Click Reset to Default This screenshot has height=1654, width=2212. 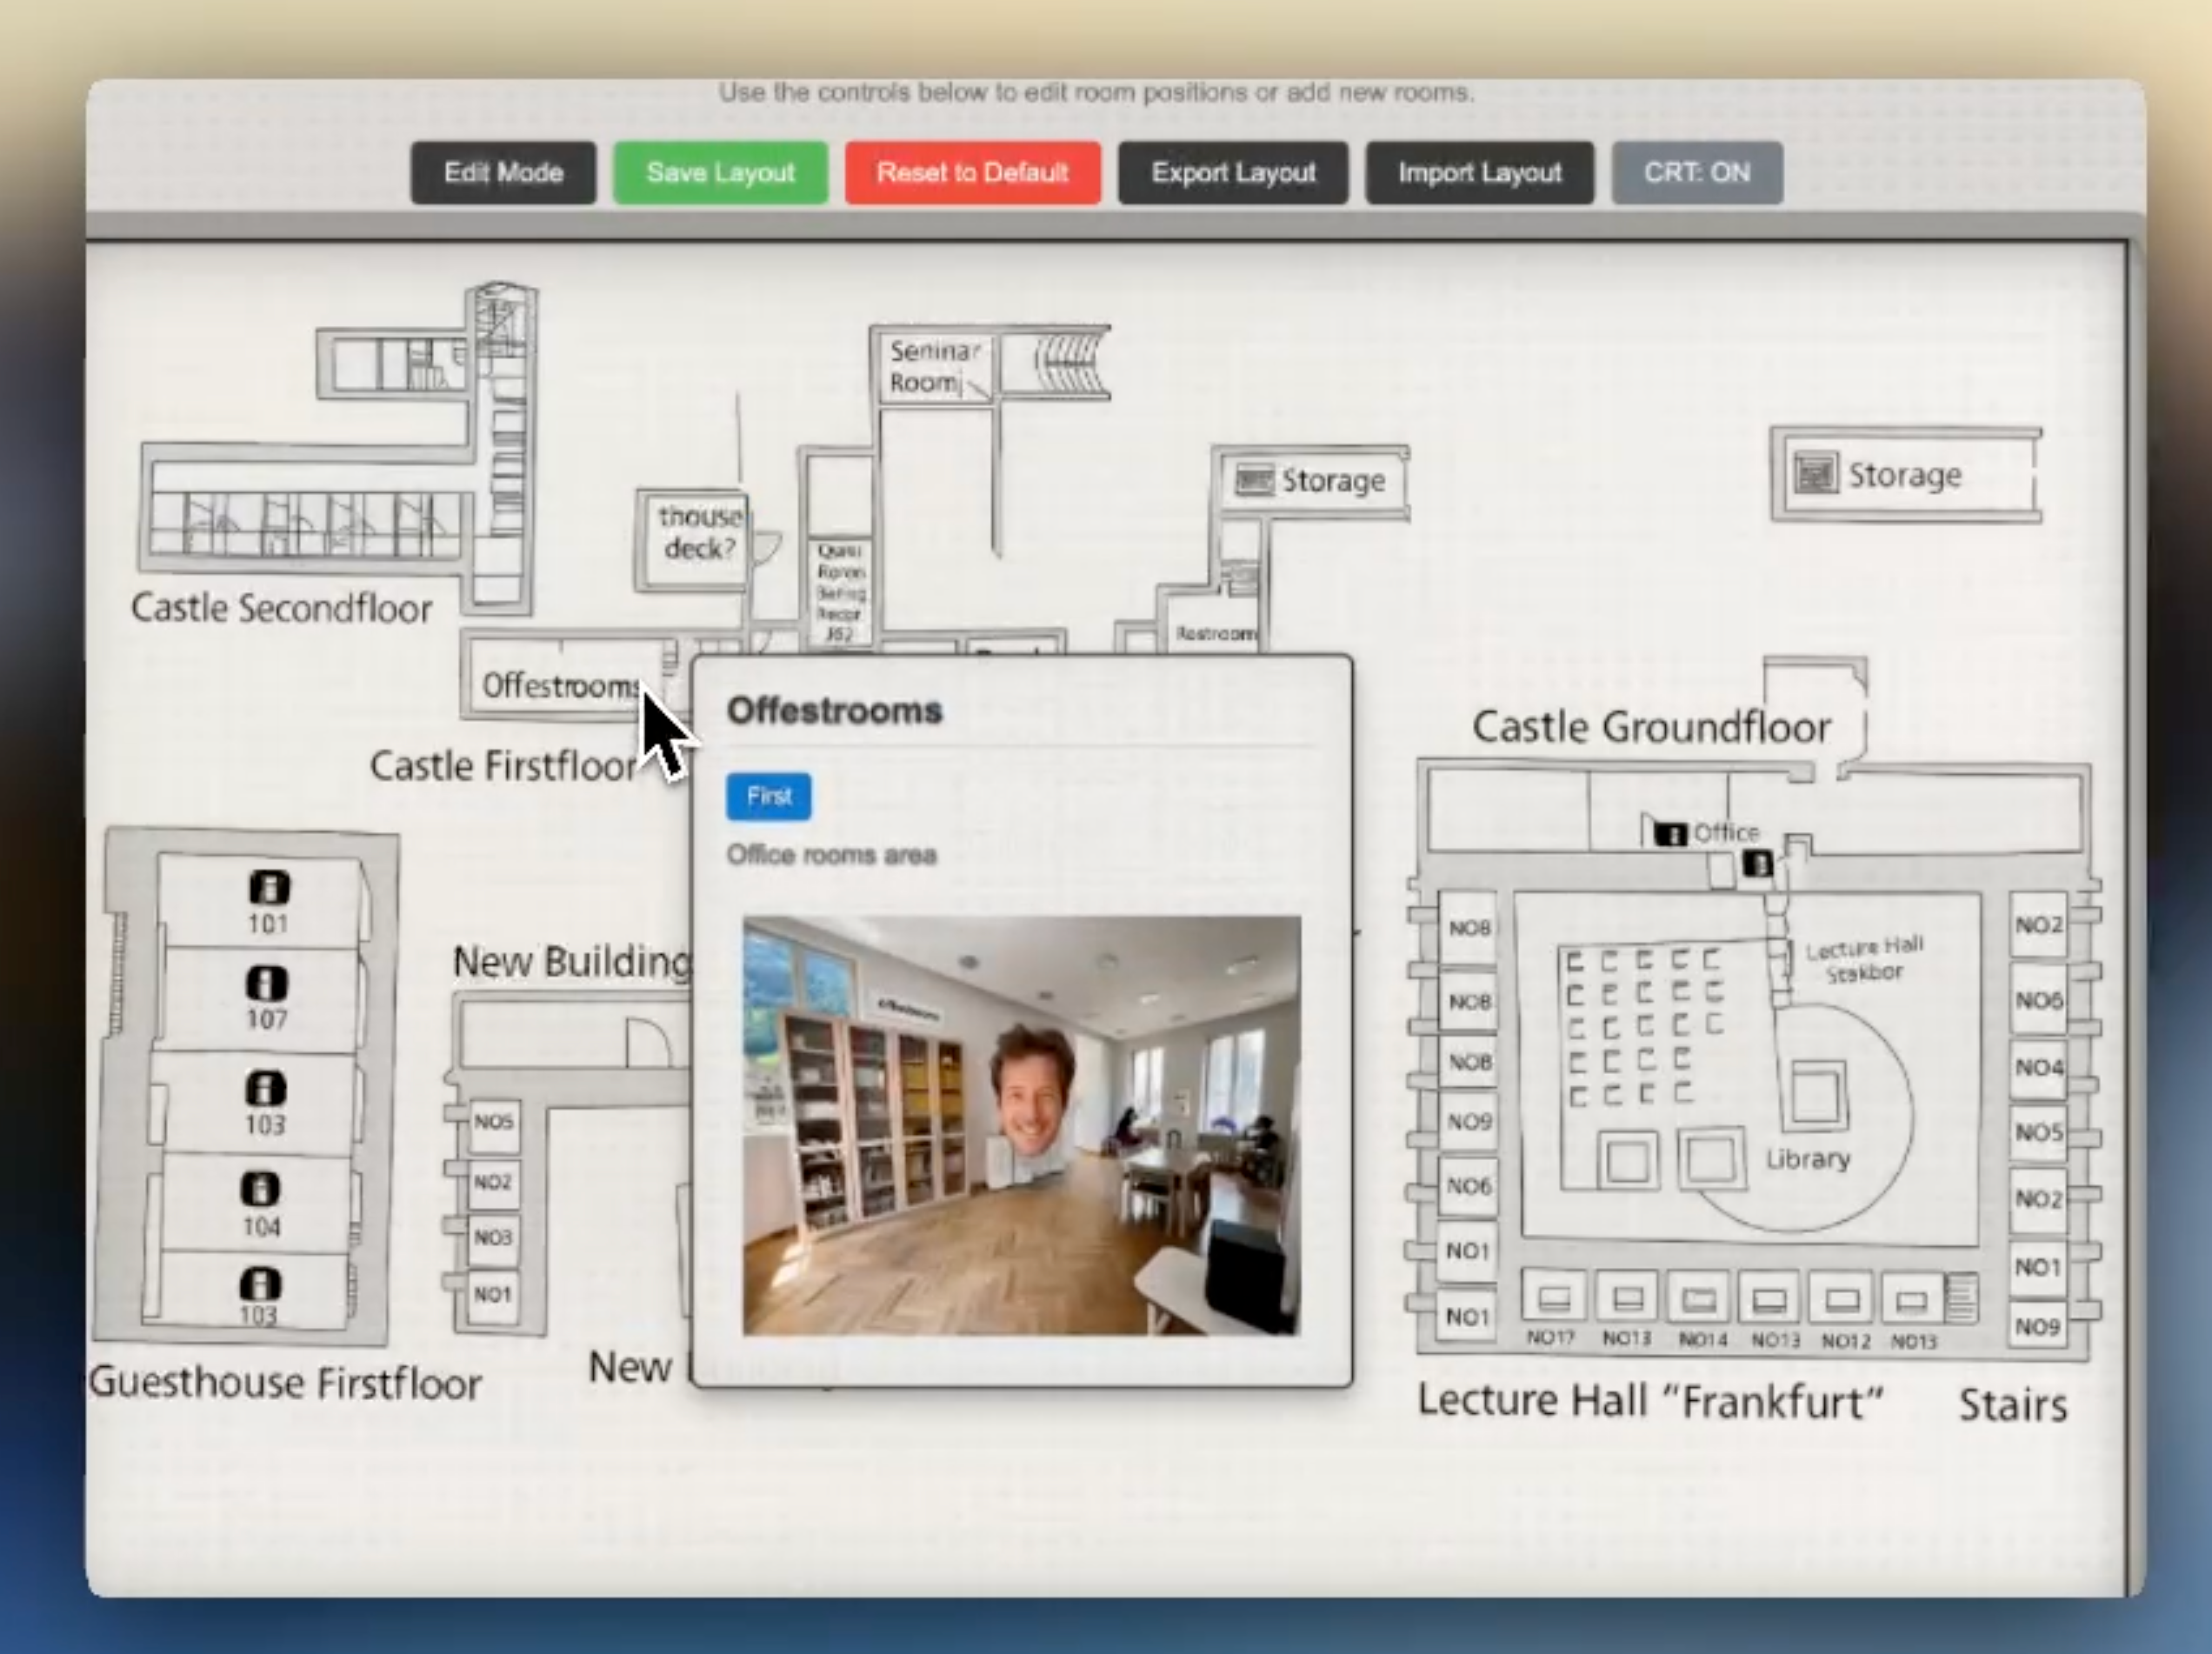(973, 173)
